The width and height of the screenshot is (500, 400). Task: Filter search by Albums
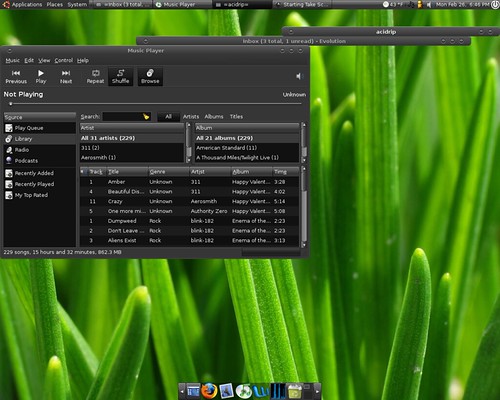[214, 116]
